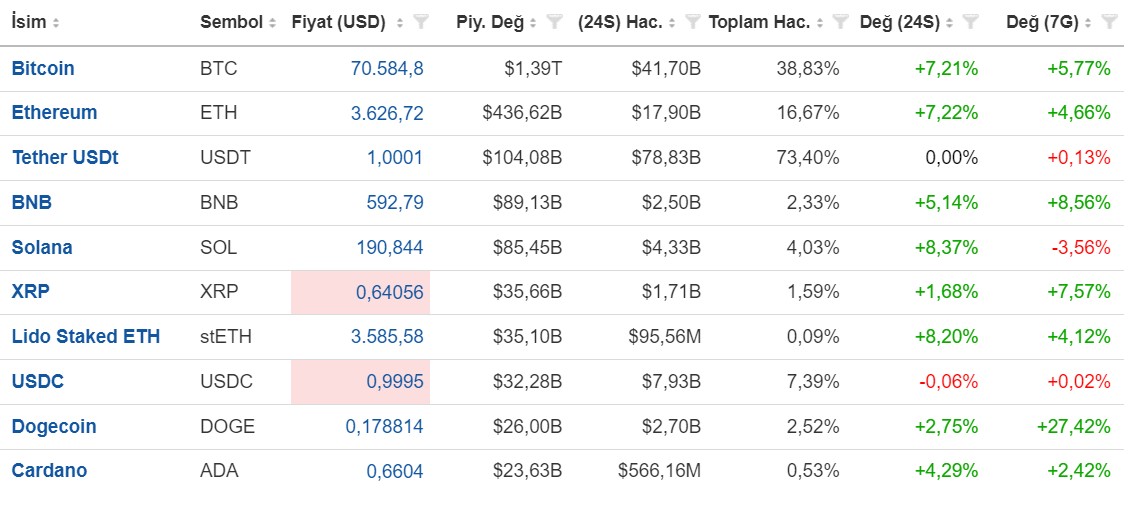1144x529 pixels.
Task: Click highlighted XRP price 0,64056
Action: pyautogui.click(x=390, y=293)
